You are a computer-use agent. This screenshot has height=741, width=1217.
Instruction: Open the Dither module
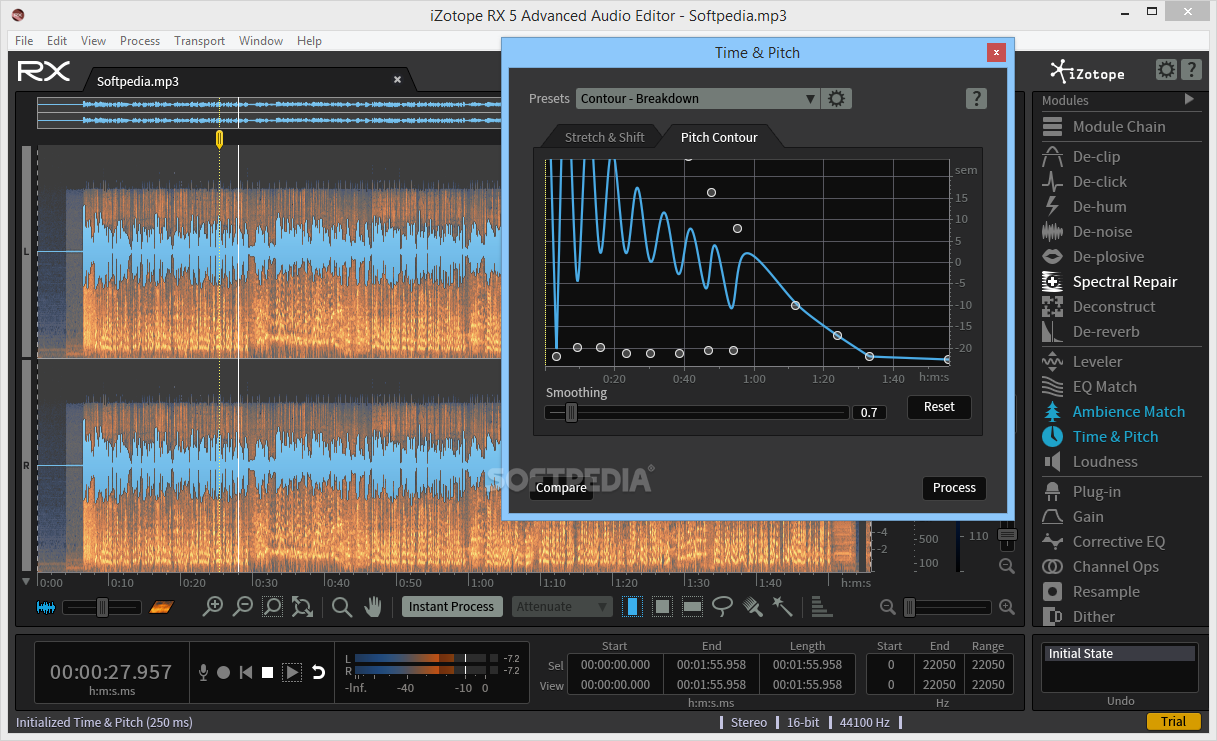[x=1093, y=617]
